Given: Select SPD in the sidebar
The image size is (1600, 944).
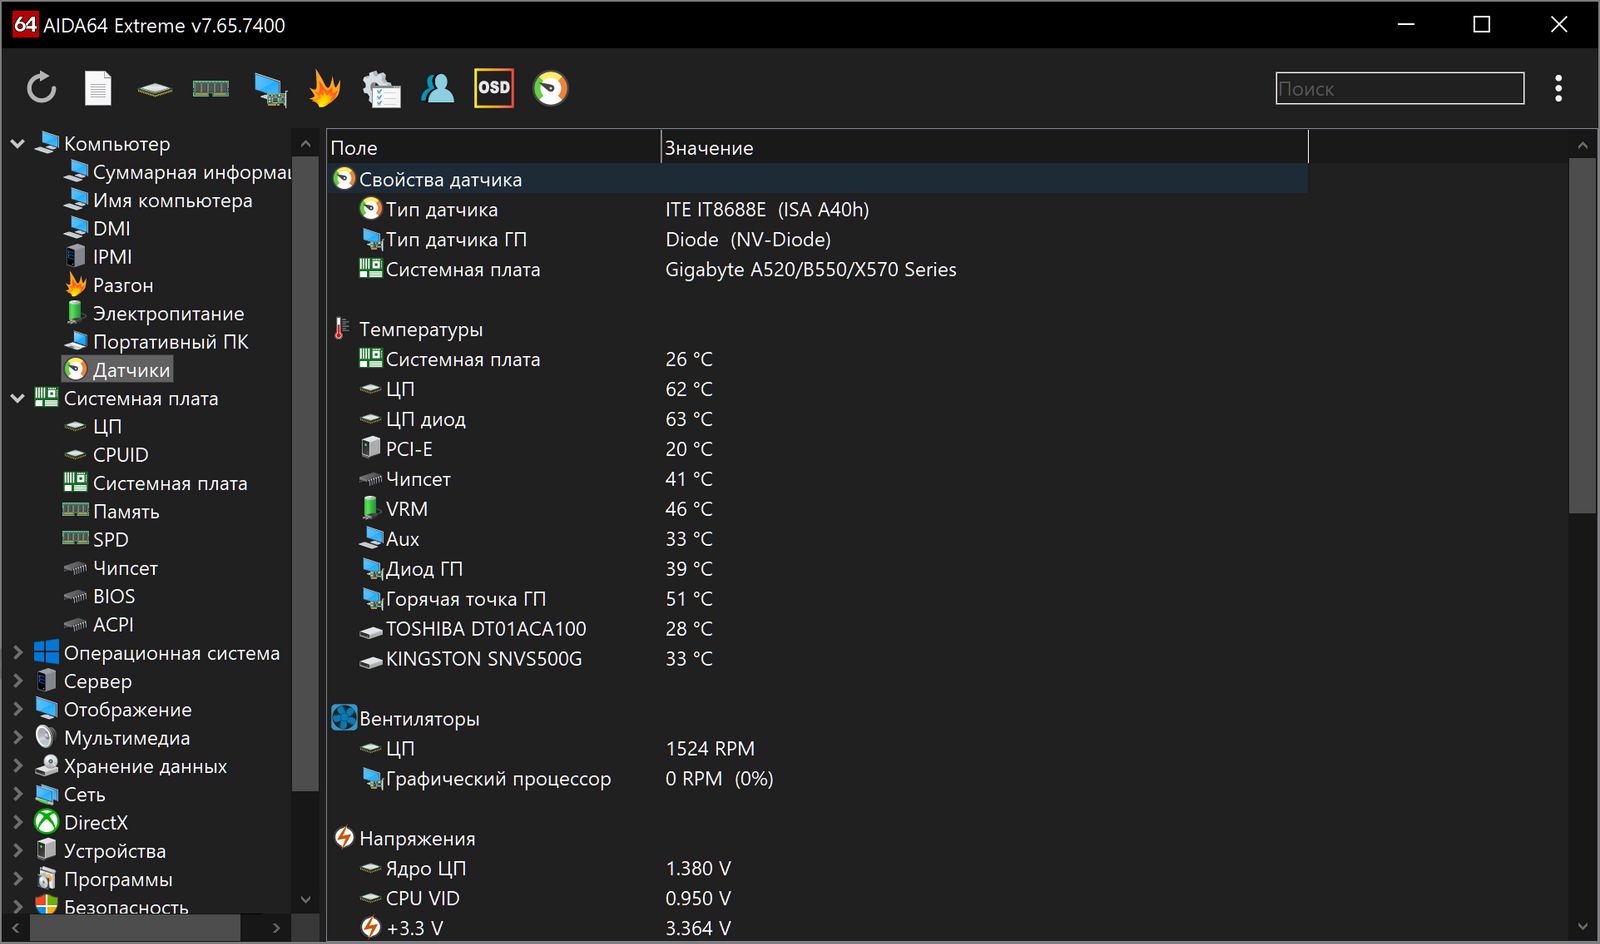Looking at the screenshot, I should pos(110,540).
